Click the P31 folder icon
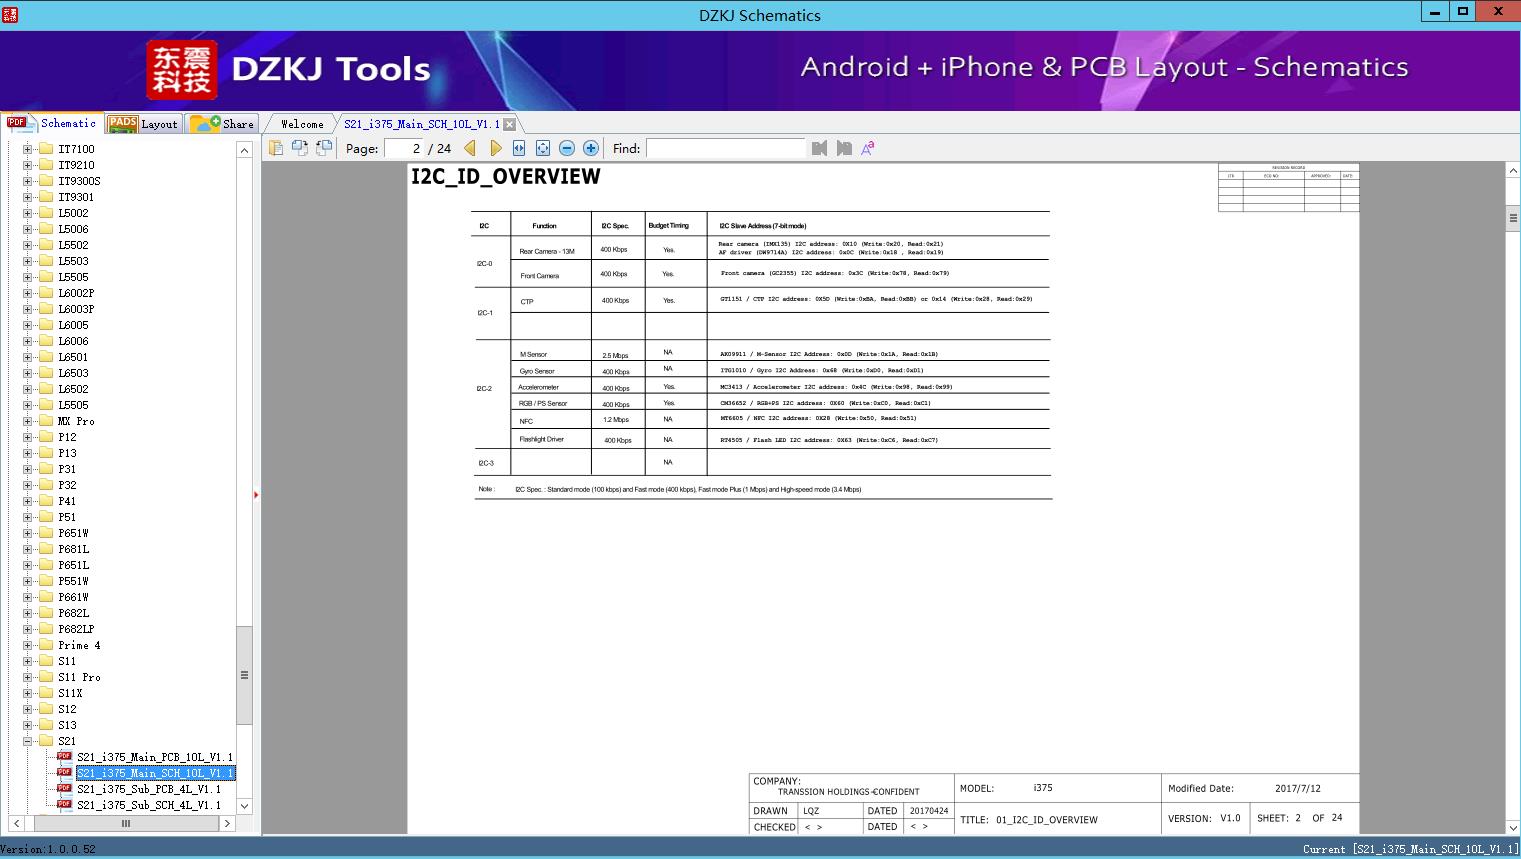The width and height of the screenshot is (1521, 859). tap(45, 469)
